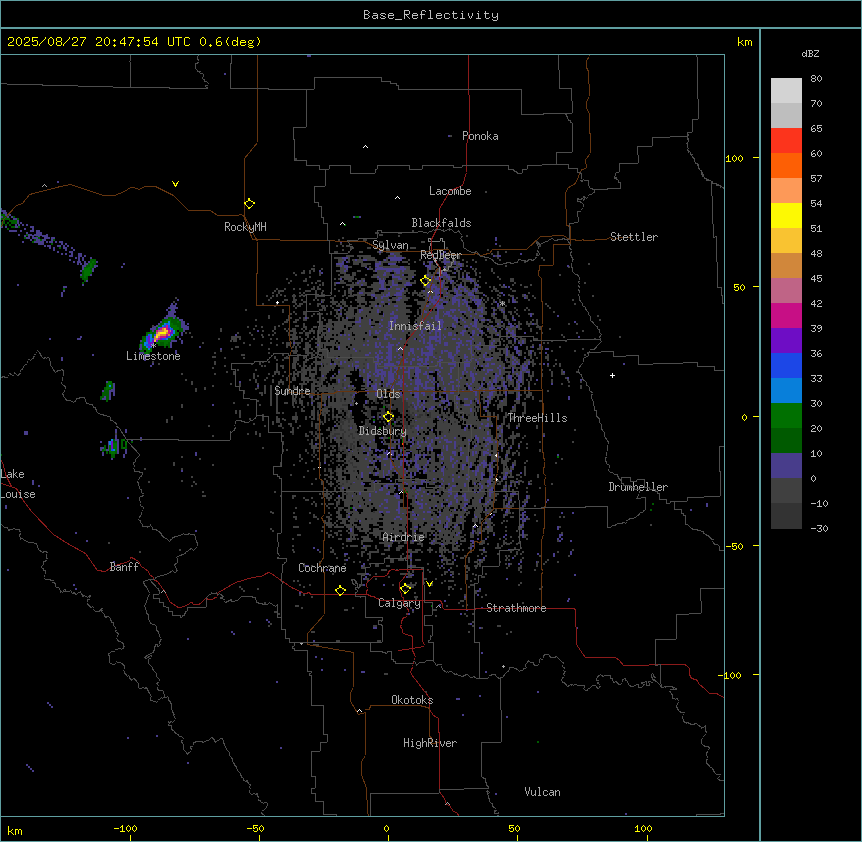Image resolution: width=862 pixels, height=842 pixels.
Task: Click the magenta 42-39 dBZ legend swatch
Action: pyautogui.click(x=786, y=315)
